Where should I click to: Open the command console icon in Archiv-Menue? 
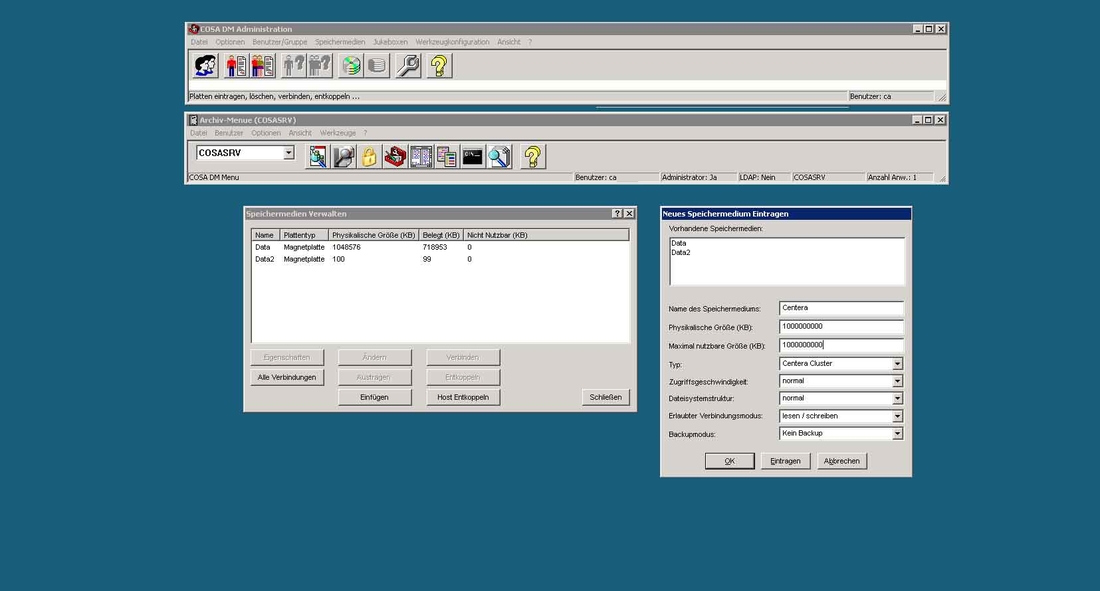coord(472,156)
